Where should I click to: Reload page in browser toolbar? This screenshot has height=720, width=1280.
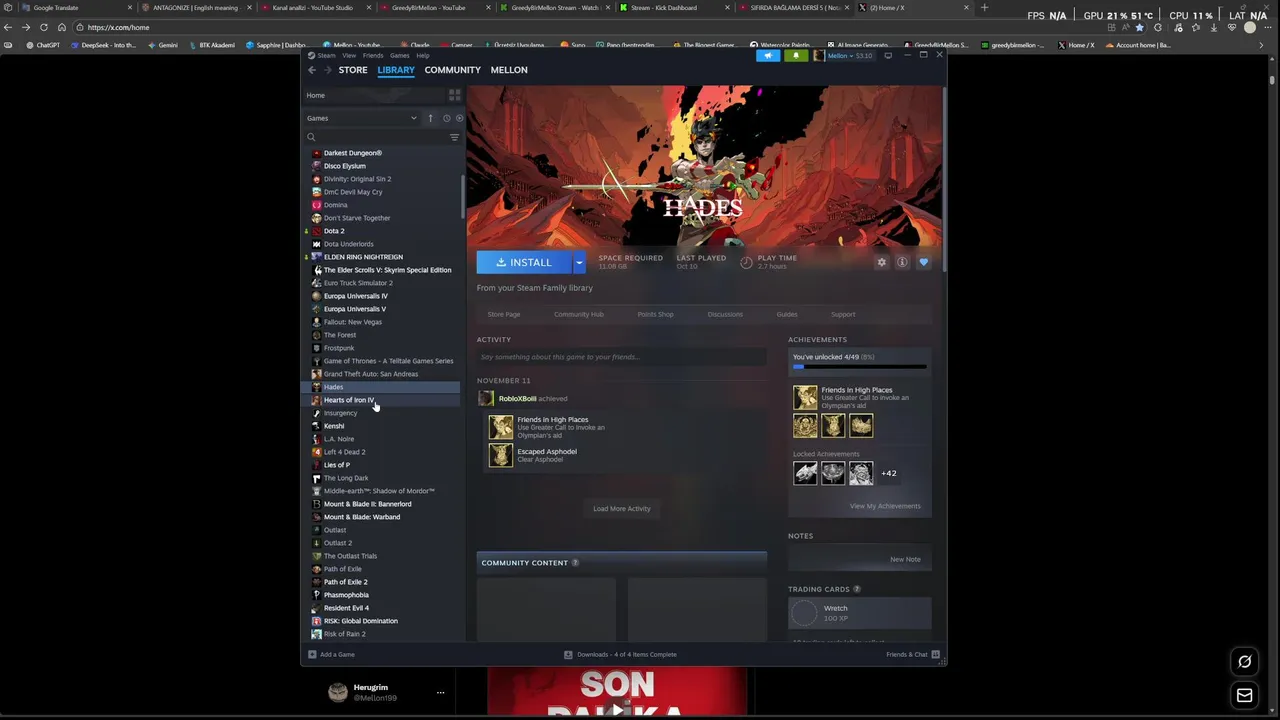click(x=43, y=27)
